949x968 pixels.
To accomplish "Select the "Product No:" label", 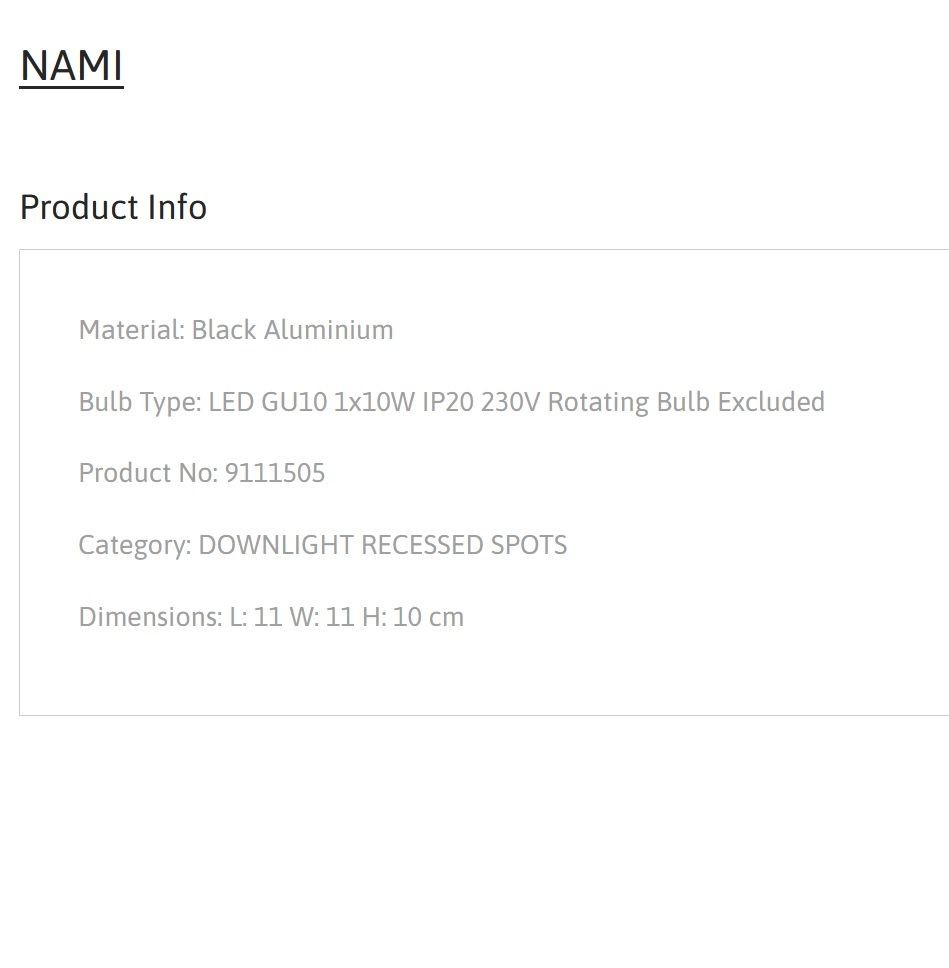I will [x=149, y=474].
